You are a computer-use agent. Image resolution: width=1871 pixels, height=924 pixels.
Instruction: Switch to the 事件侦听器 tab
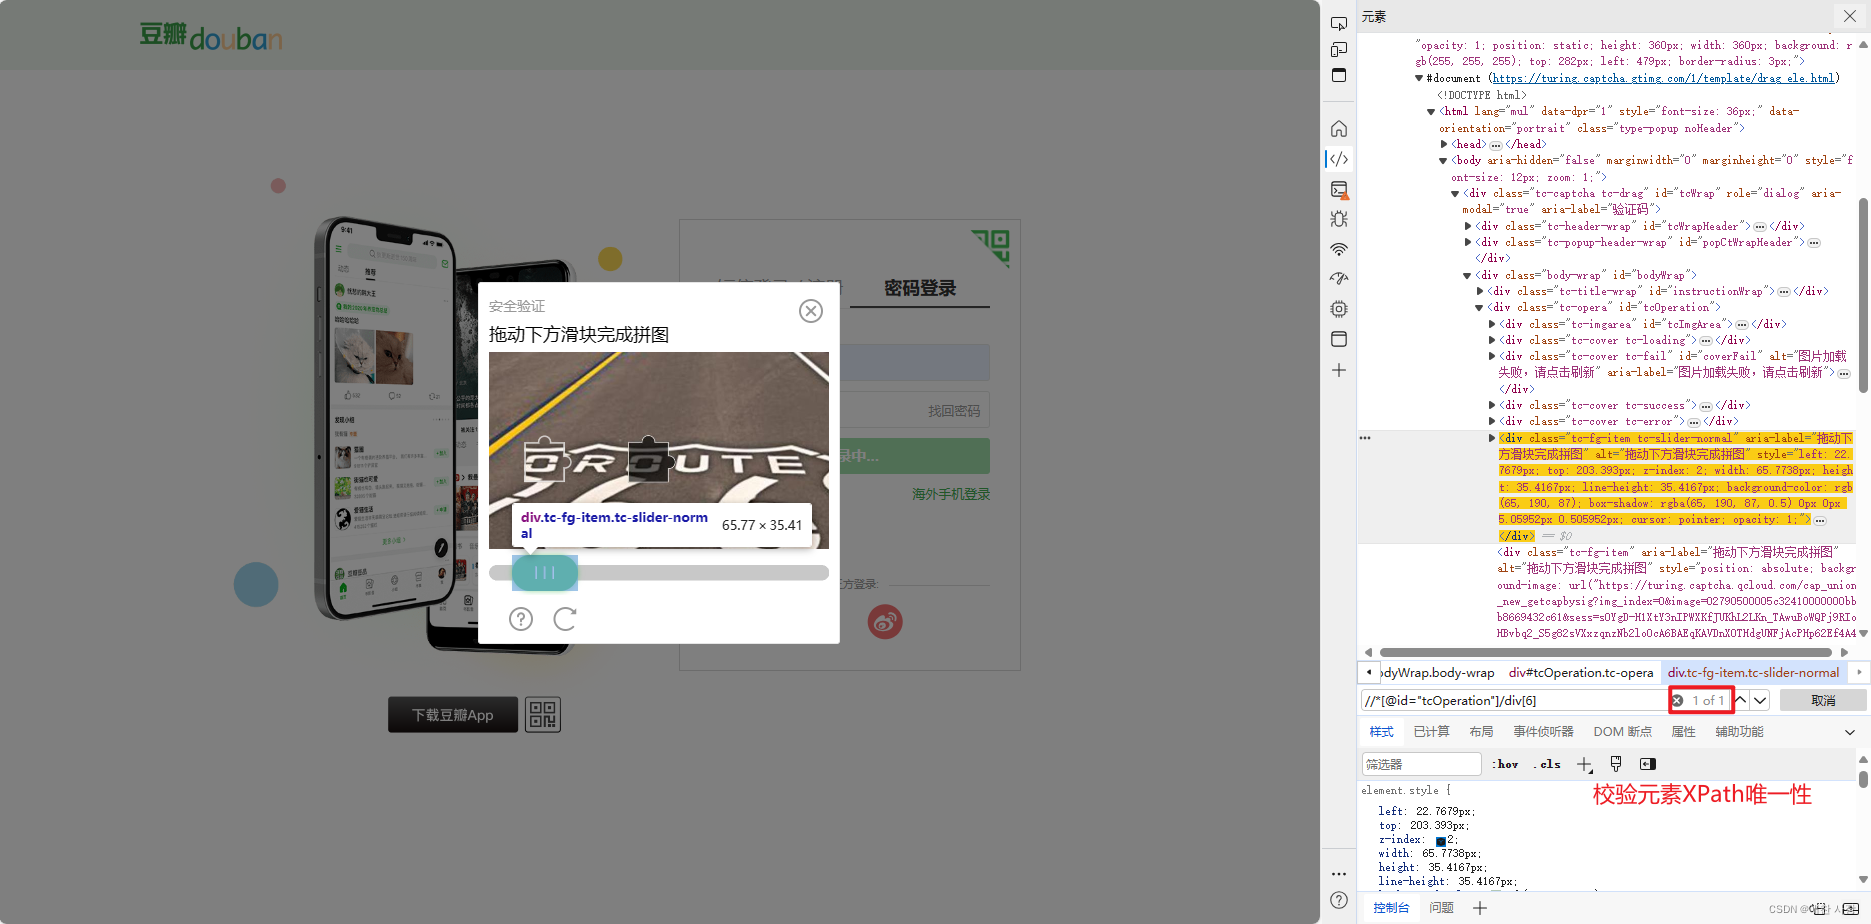tap(1543, 732)
